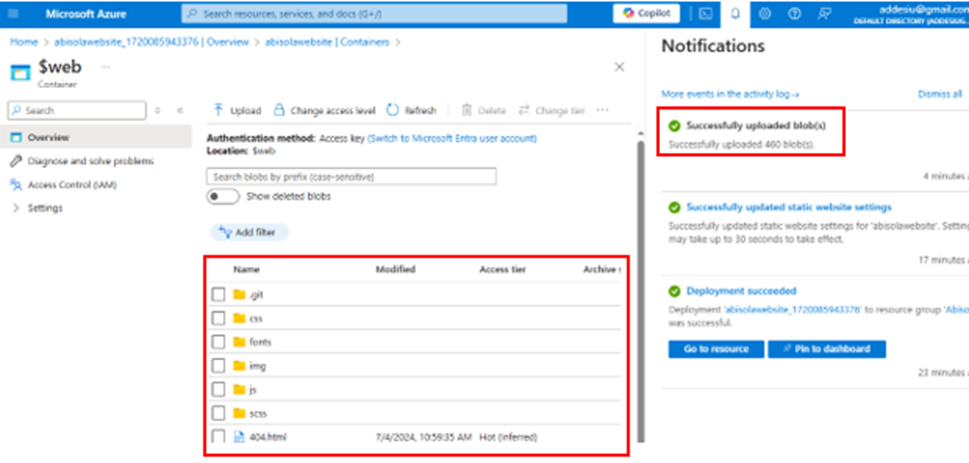This screenshot has height=463, width=969.
Task: Open the scss folder icon
Action: 239,413
